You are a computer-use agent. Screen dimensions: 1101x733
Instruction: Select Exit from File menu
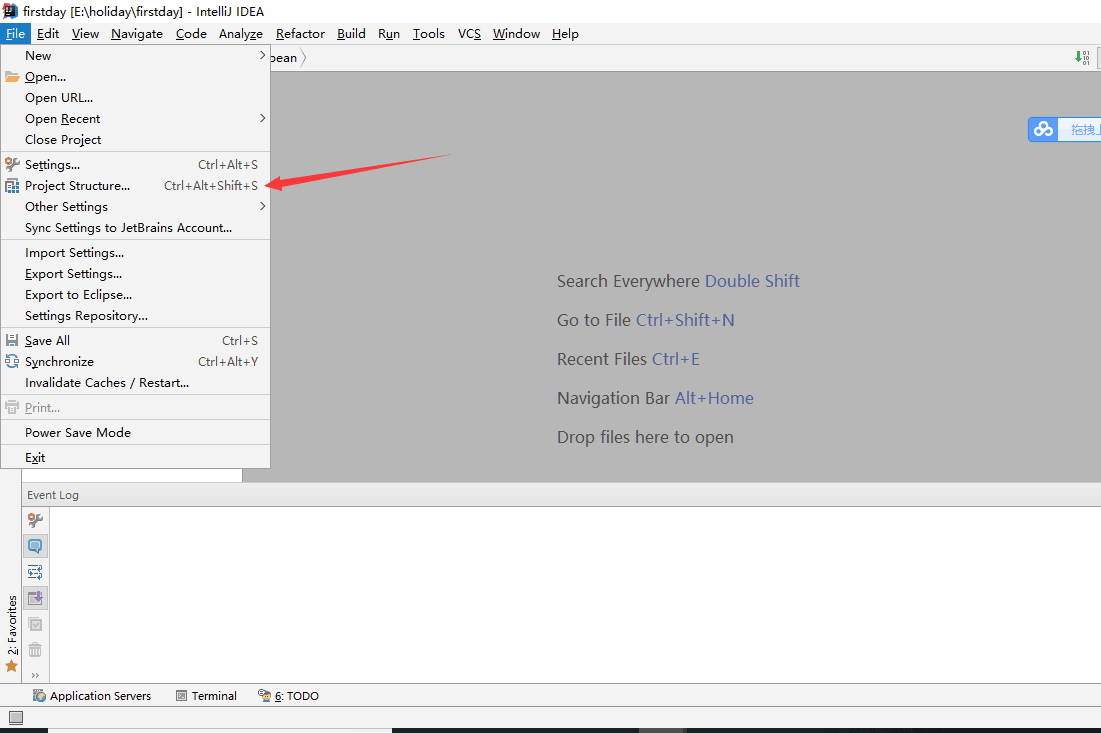pyautogui.click(x=136, y=458)
